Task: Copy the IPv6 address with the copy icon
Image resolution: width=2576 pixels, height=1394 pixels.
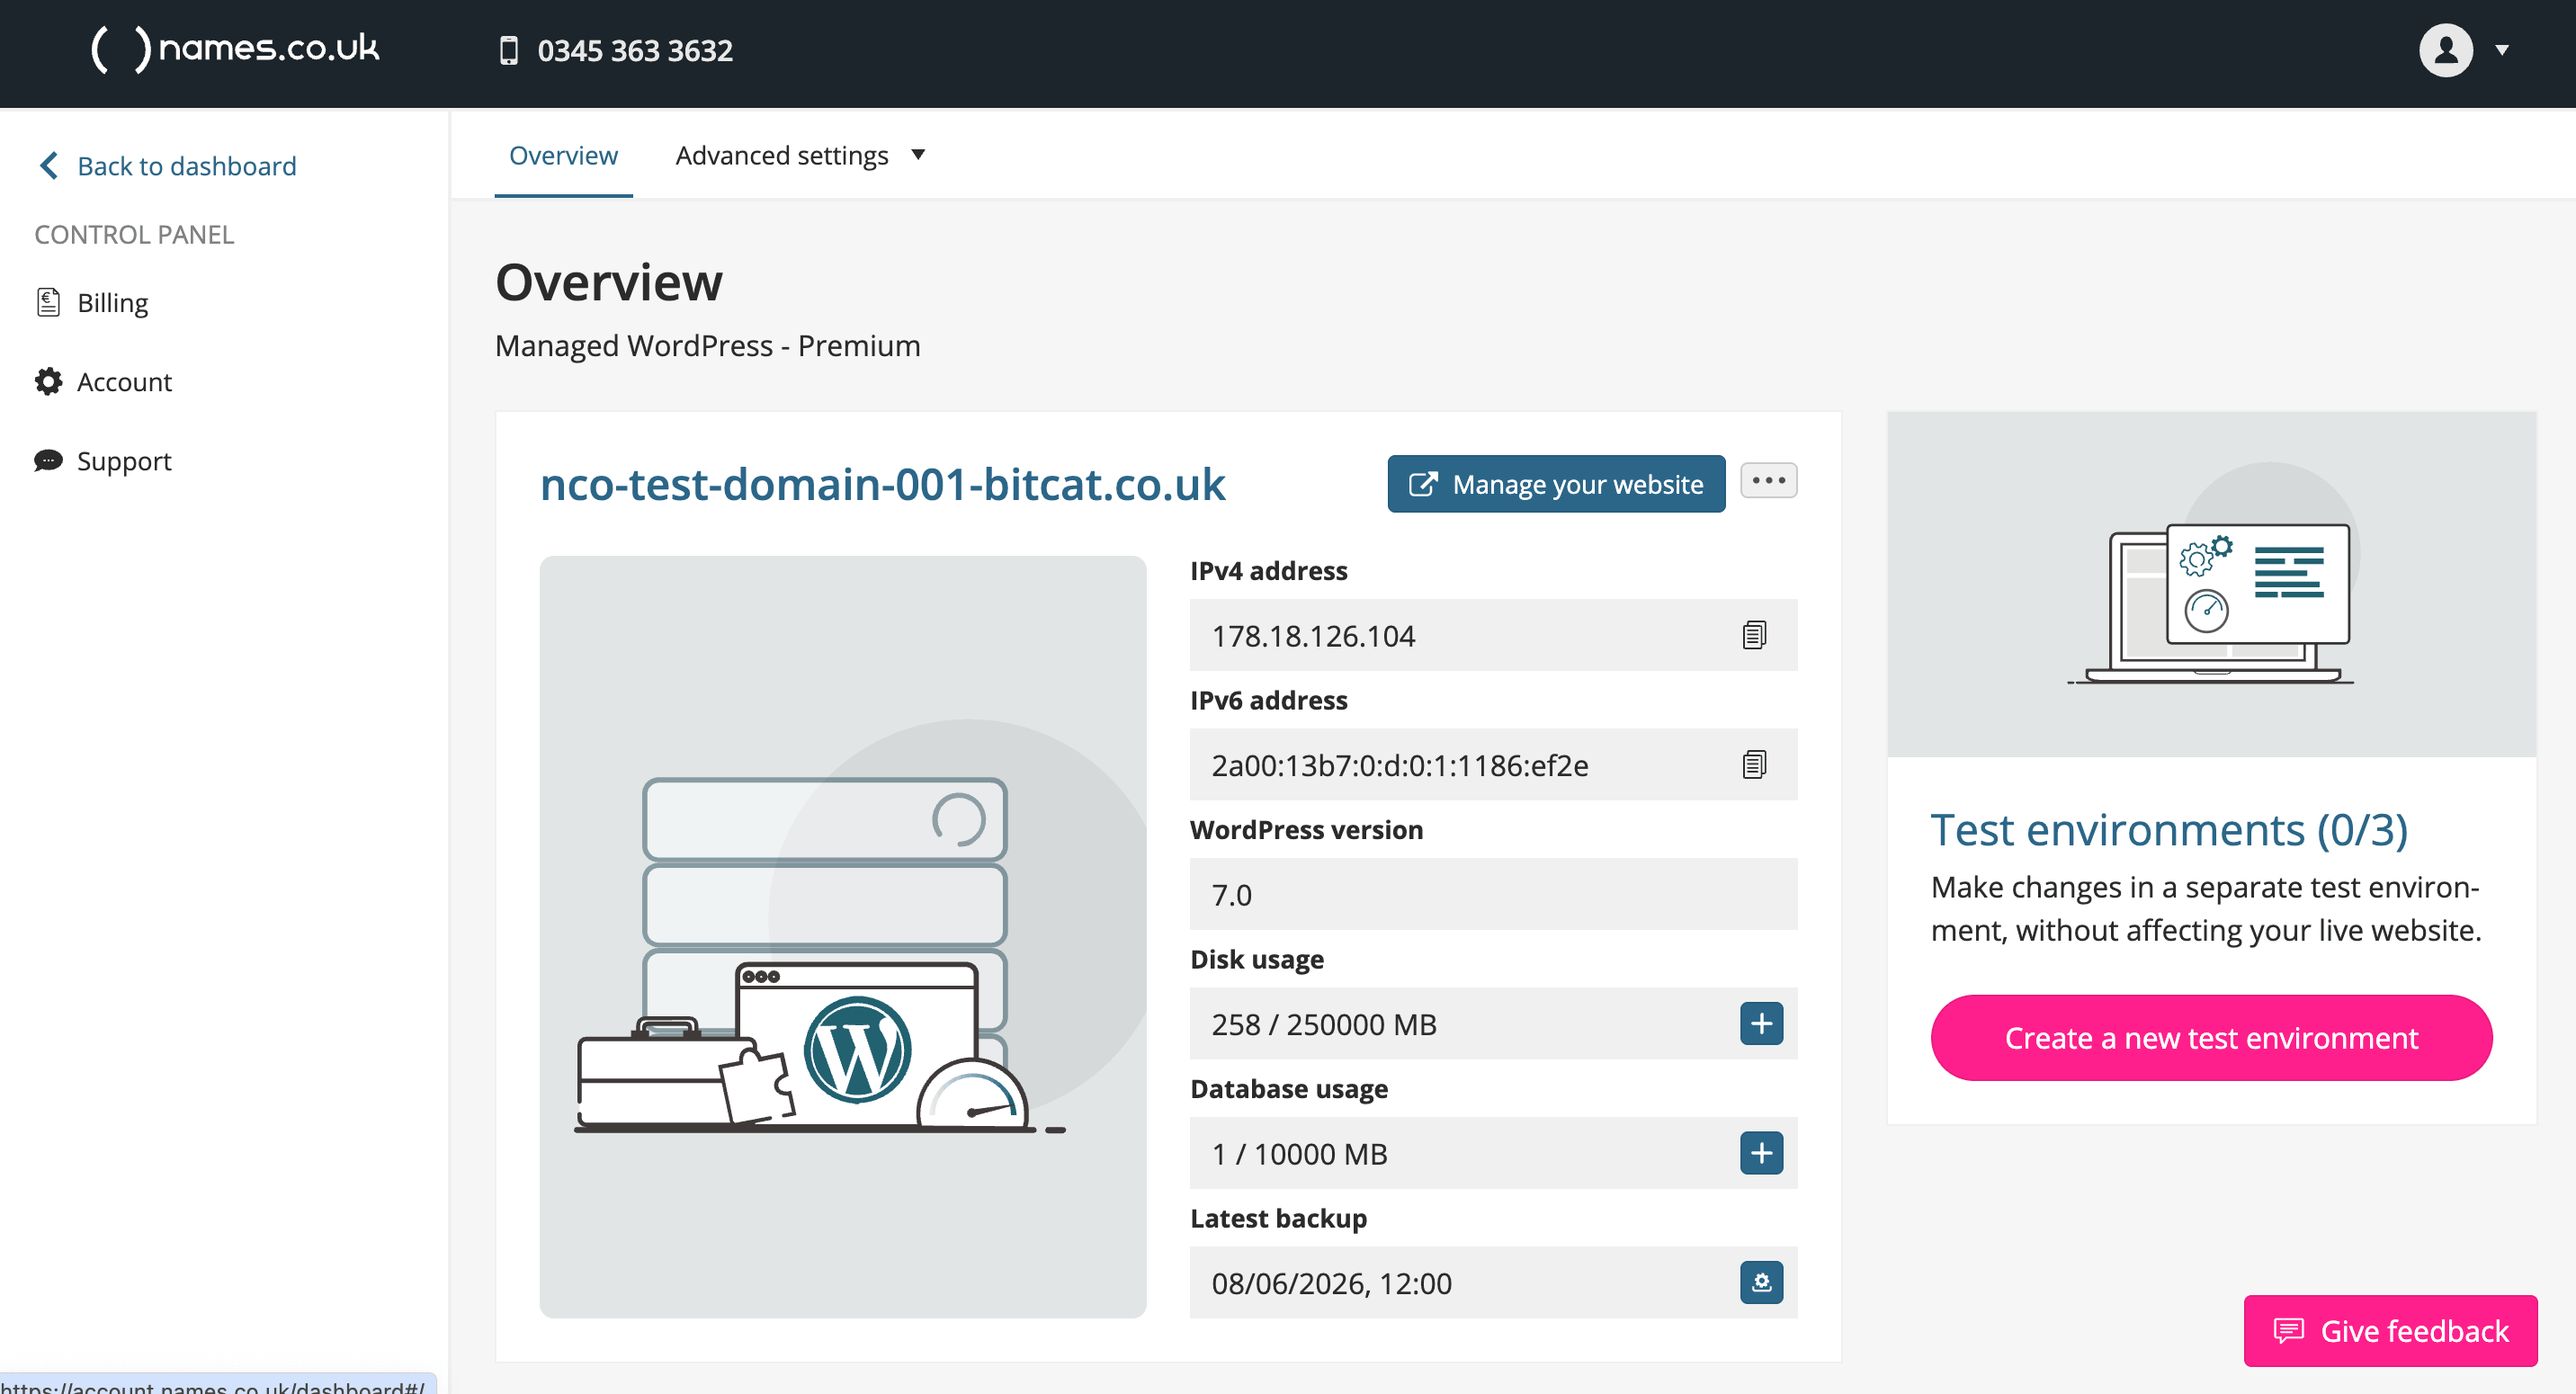Action: tap(1753, 764)
